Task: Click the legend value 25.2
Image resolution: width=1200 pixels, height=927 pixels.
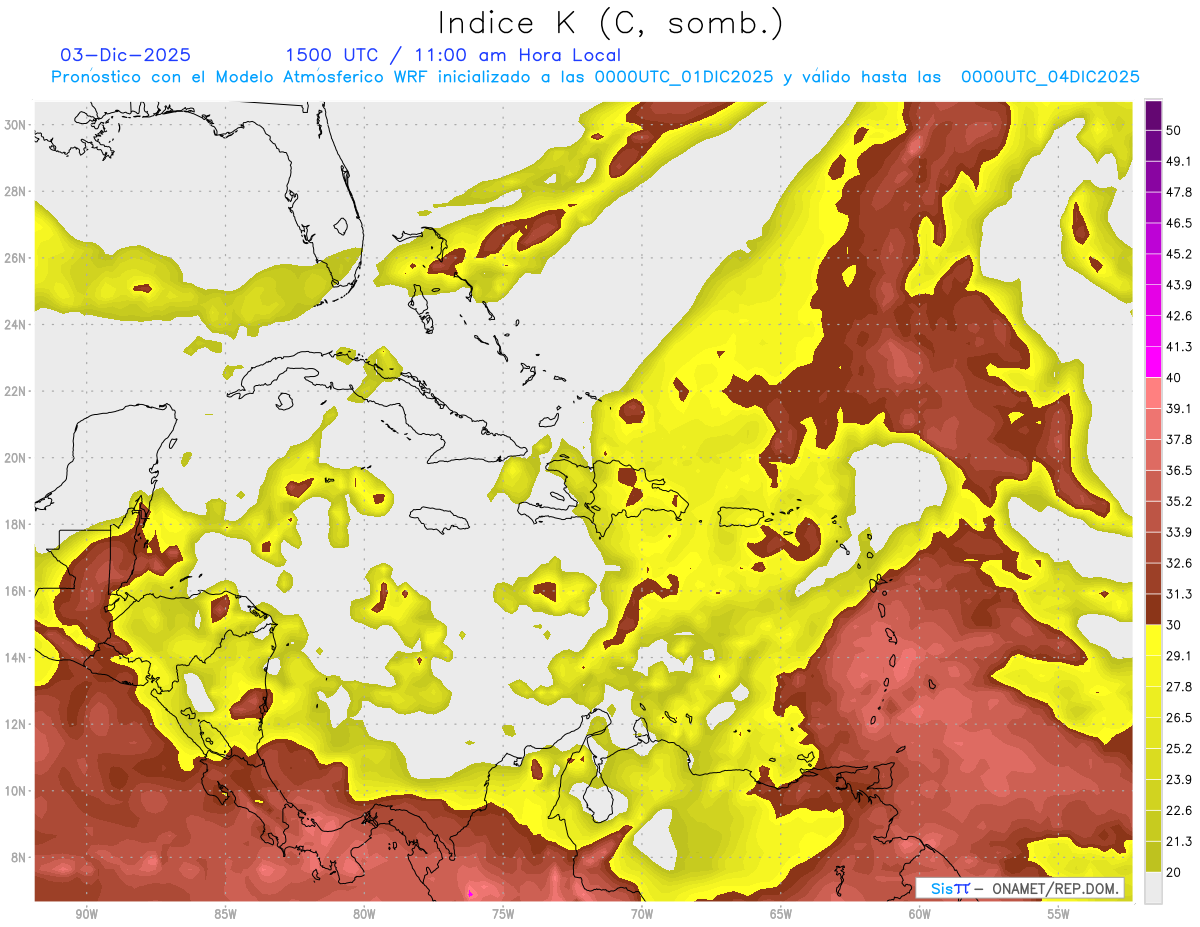Action: coord(1179,748)
